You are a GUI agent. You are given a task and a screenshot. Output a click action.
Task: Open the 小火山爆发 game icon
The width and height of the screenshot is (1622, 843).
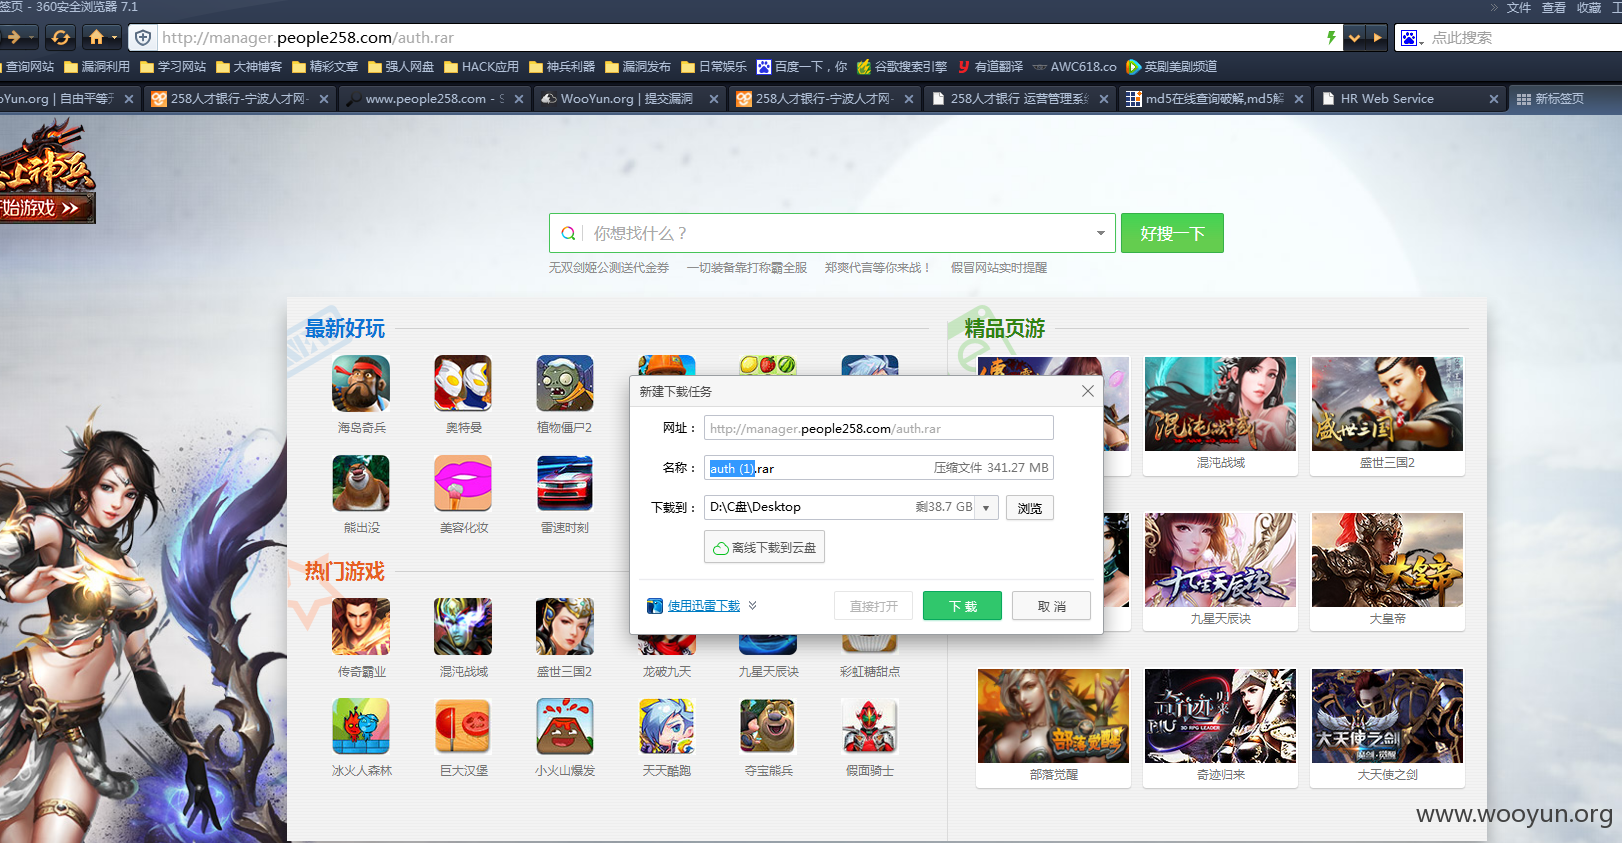[565, 726]
